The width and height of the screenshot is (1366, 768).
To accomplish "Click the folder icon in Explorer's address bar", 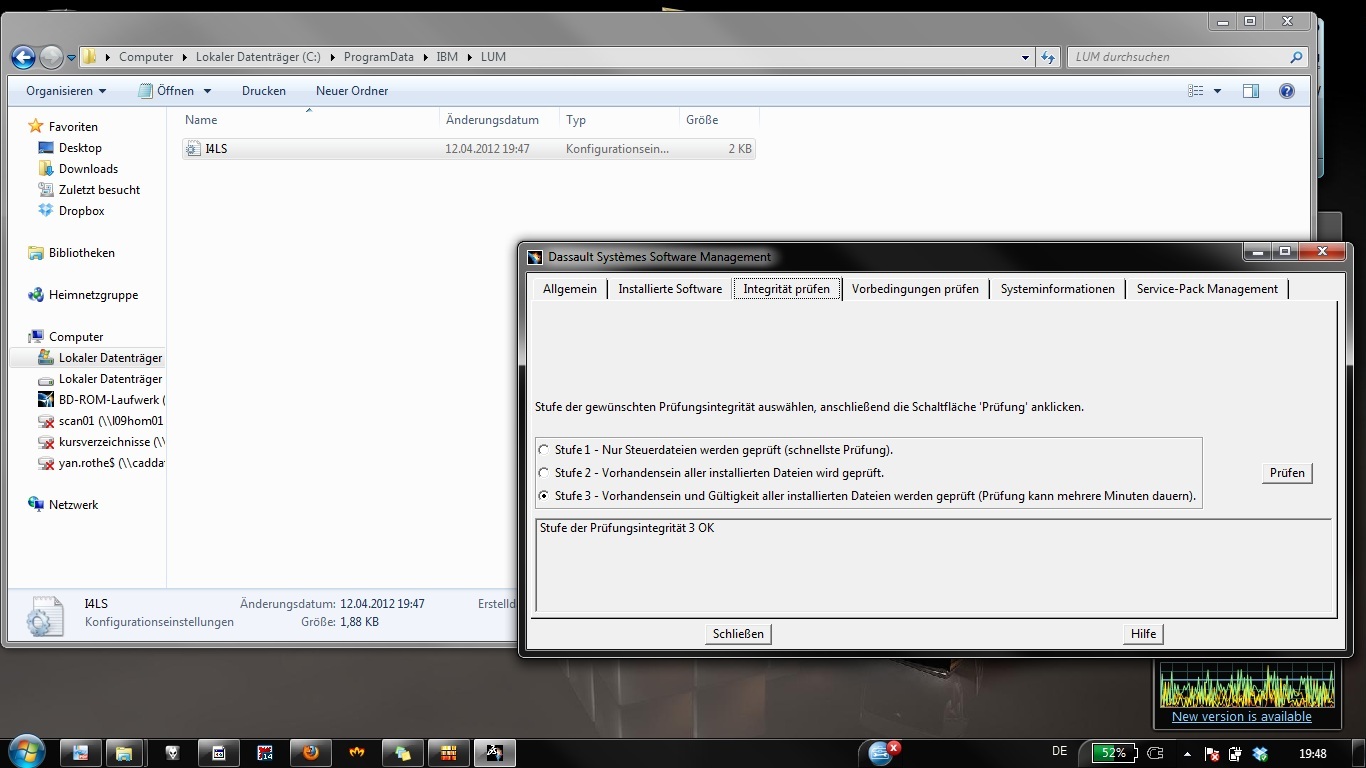I will click(89, 57).
